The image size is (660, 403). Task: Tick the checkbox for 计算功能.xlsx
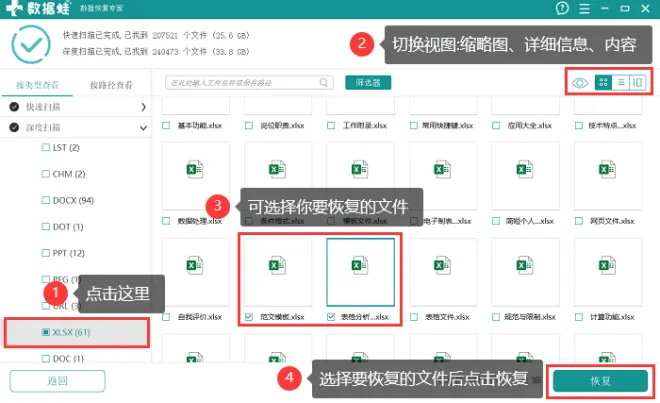(x=579, y=317)
